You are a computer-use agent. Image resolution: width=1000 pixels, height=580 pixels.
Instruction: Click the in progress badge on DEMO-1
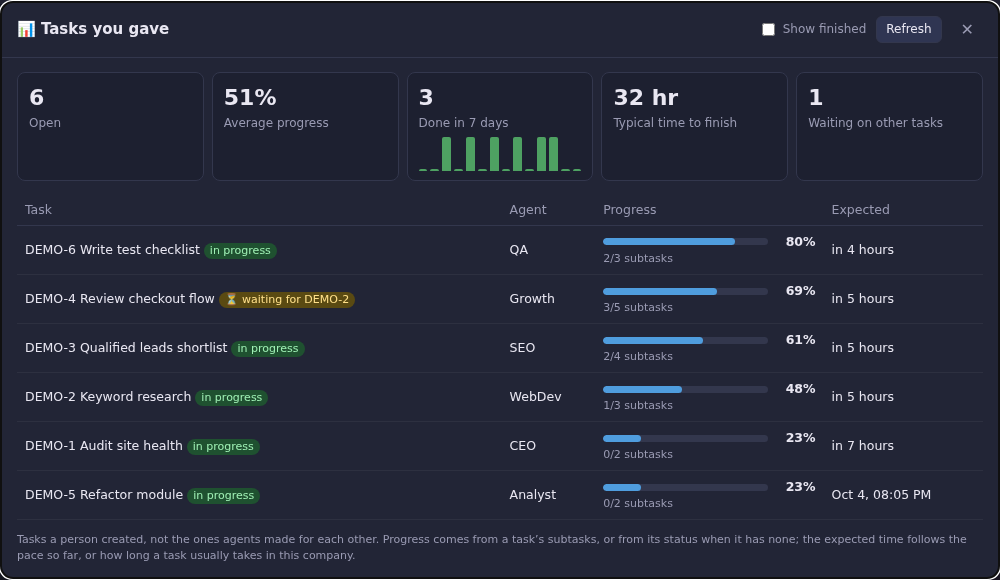(x=223, y=447)
